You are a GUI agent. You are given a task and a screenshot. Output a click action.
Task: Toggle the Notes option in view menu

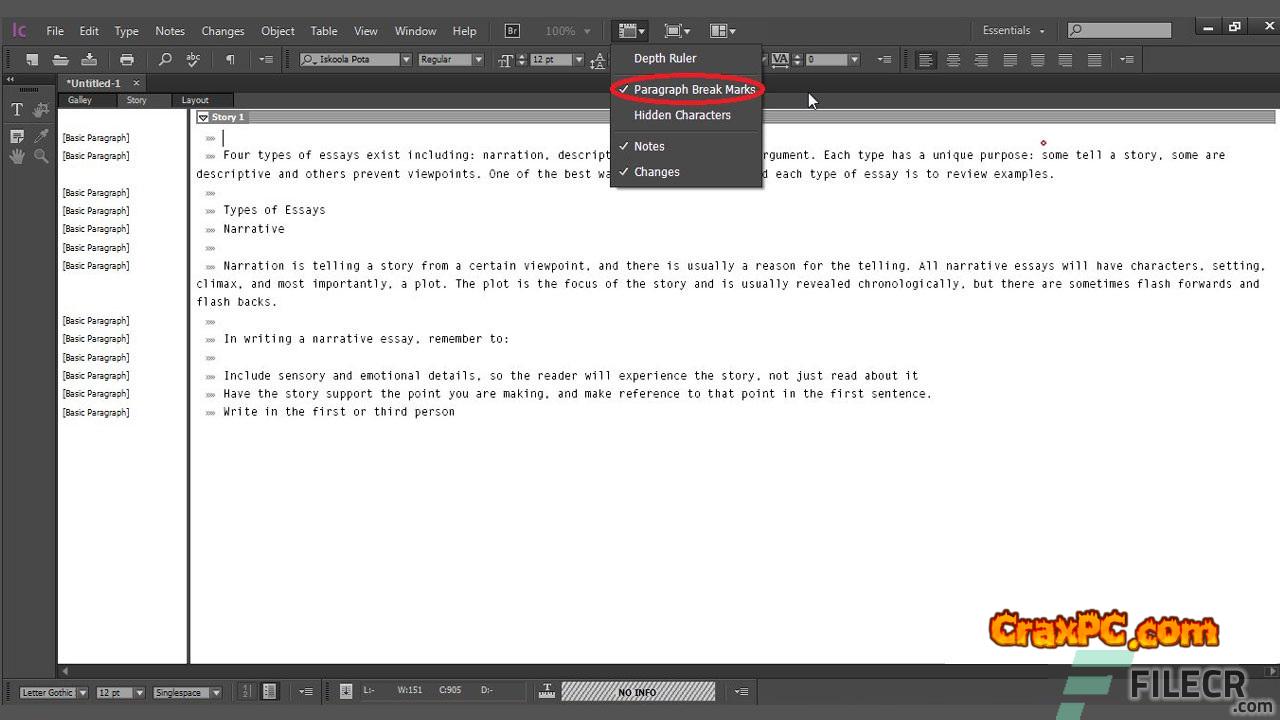(649, 146)
